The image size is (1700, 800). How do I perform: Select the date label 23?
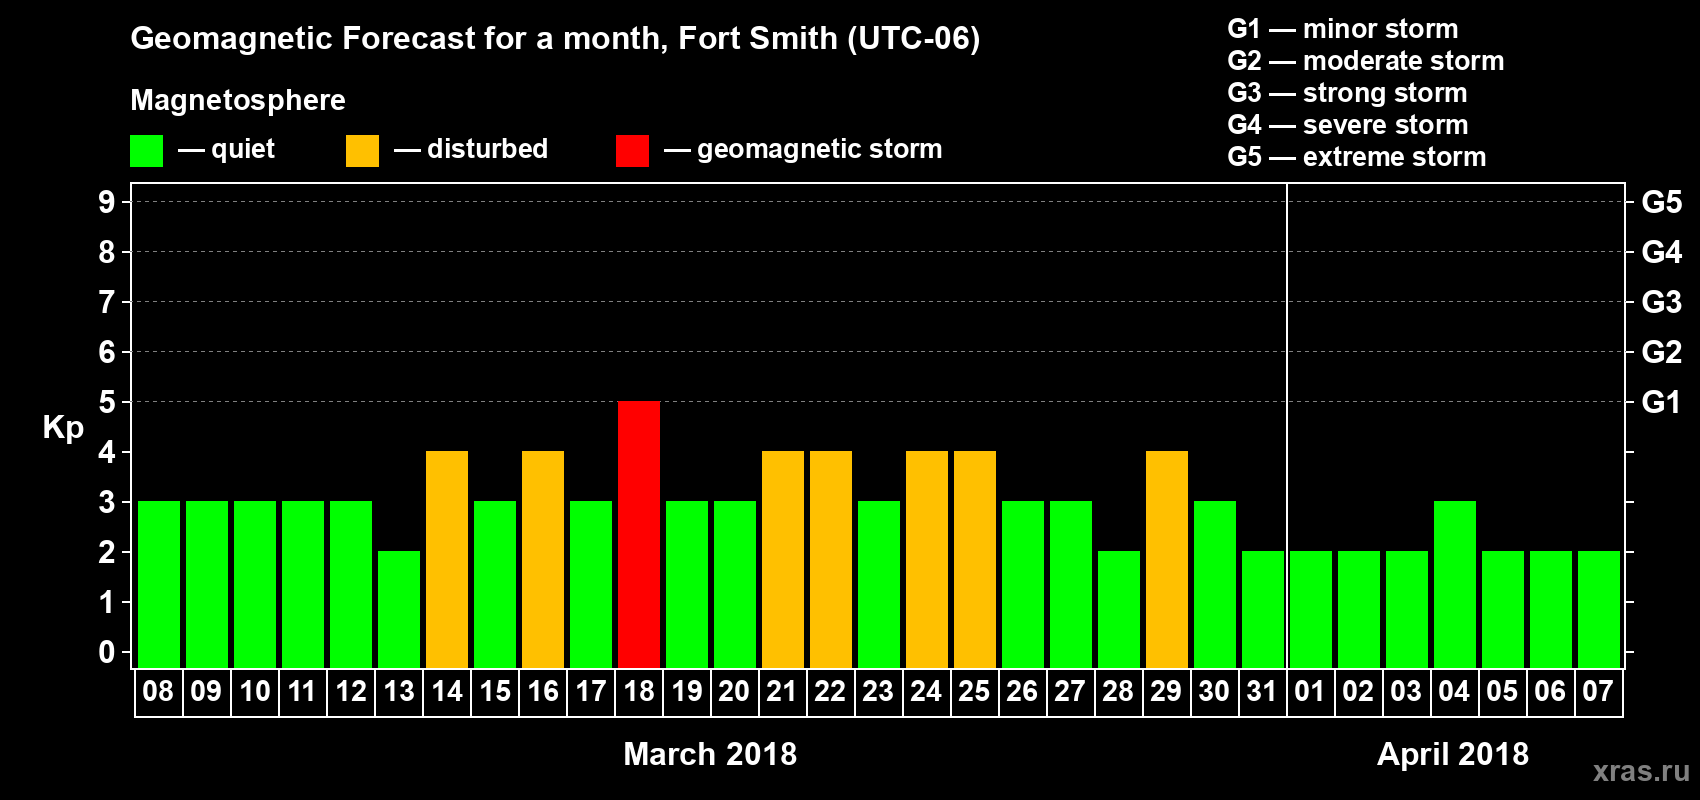[x=878, y=691]
